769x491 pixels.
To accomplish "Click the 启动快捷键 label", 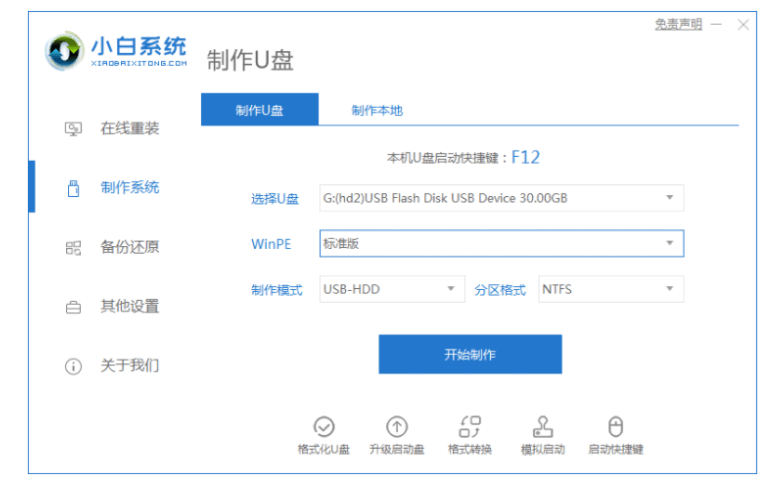I will 615,449.
